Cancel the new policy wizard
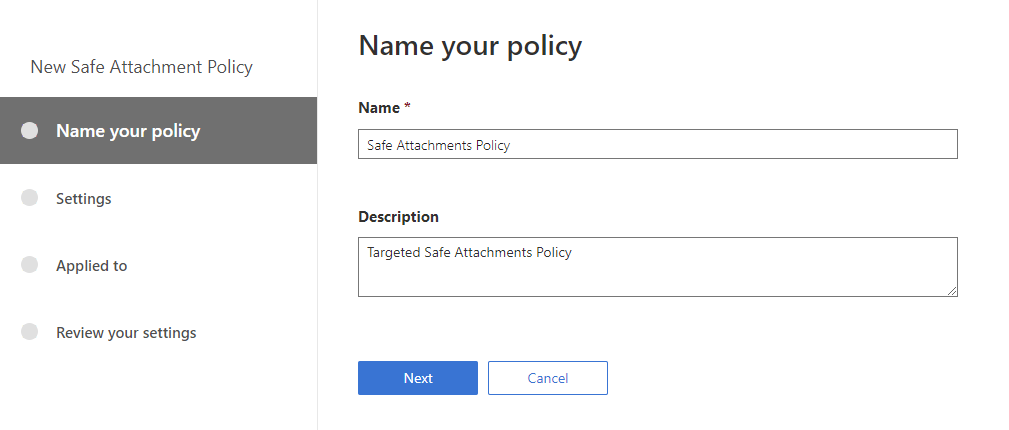The image size is (1009, 430). [547, 378]
